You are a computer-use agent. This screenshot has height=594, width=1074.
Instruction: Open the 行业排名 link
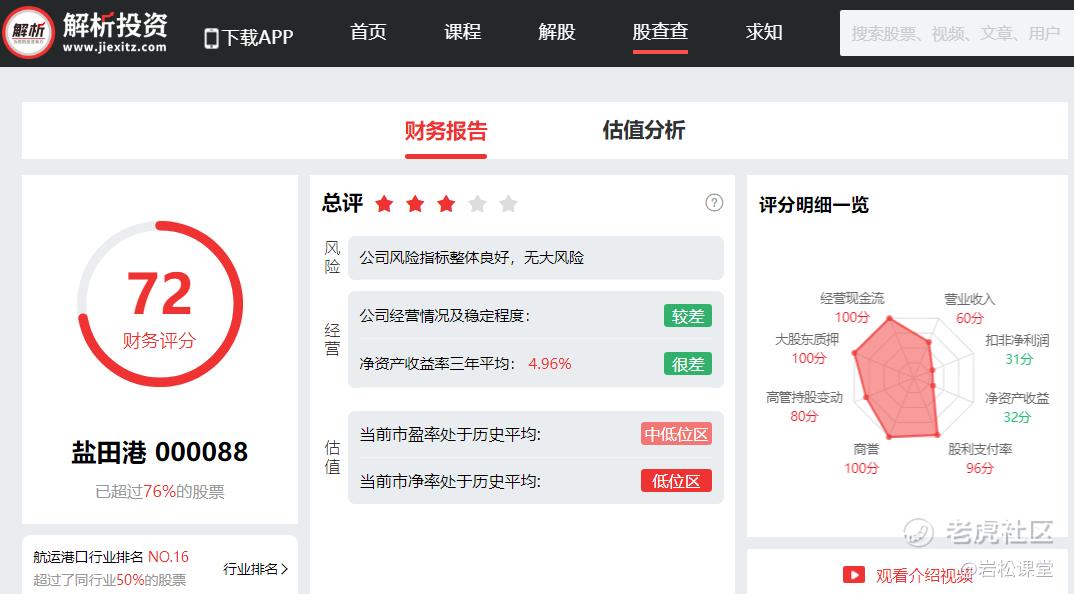(x=255, y=569)
